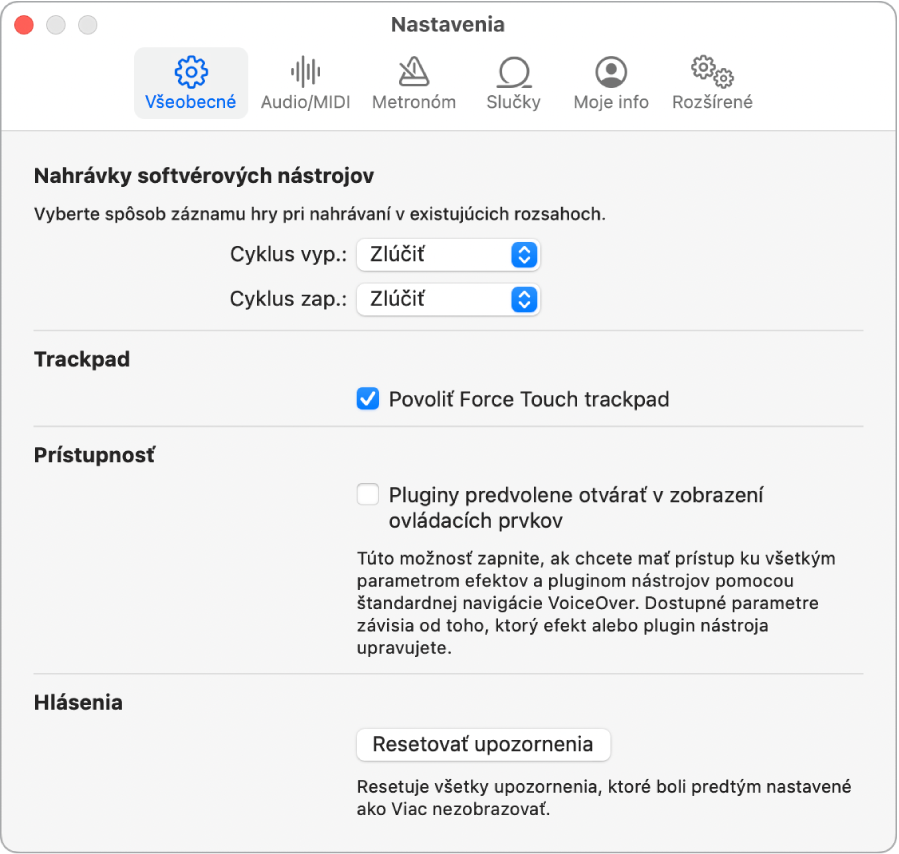The width and height of the screenshot is (899, 854).
Task: Open Rozšírené double-gear icon
Action: coord(712,72)
